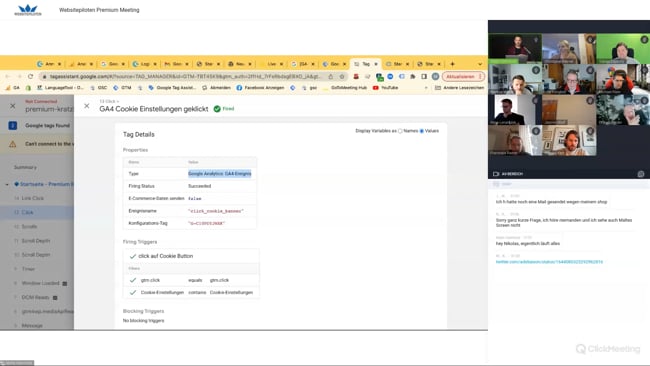The width and height of the screenshot is (650, 366).
Task: Select the green-background participant video thumbnail
Action: [623, 49]
